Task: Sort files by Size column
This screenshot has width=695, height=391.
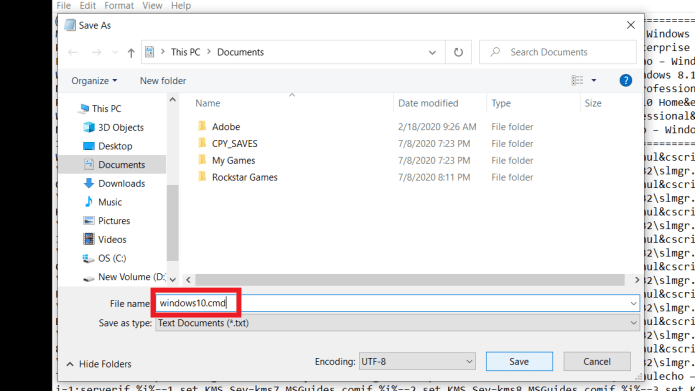Action: click(x=593, y=103)
